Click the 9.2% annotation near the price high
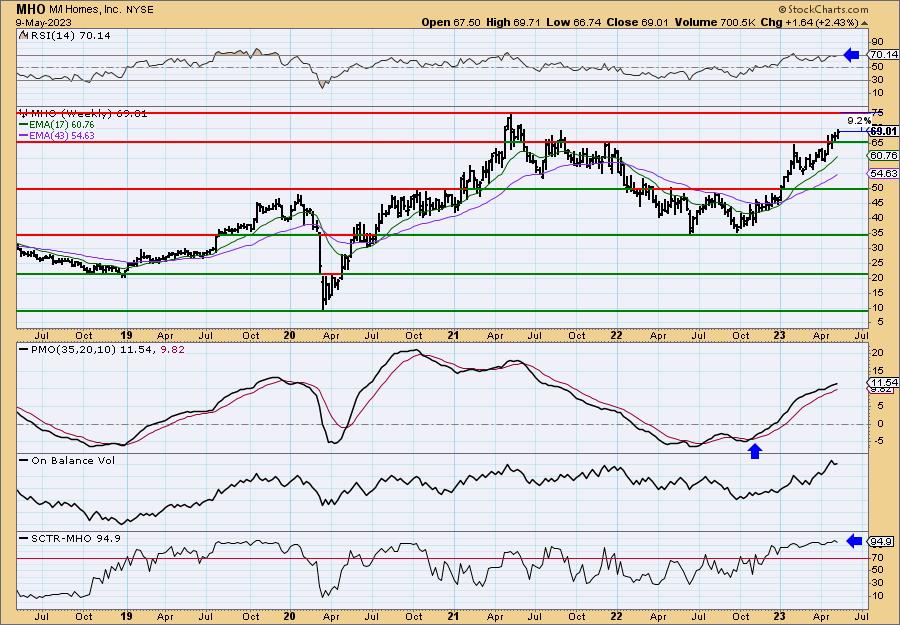Screen dimensions: 900x625 coord(859,121)
